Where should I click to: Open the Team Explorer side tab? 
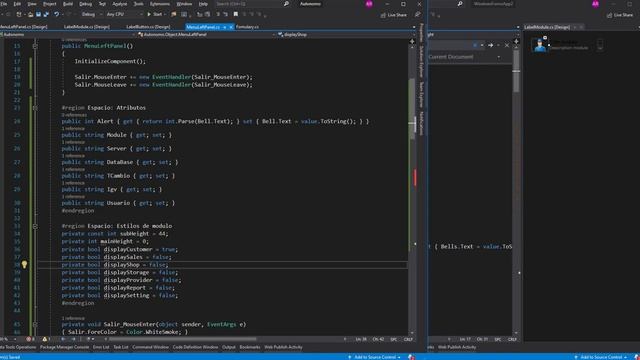coord(422,95)
